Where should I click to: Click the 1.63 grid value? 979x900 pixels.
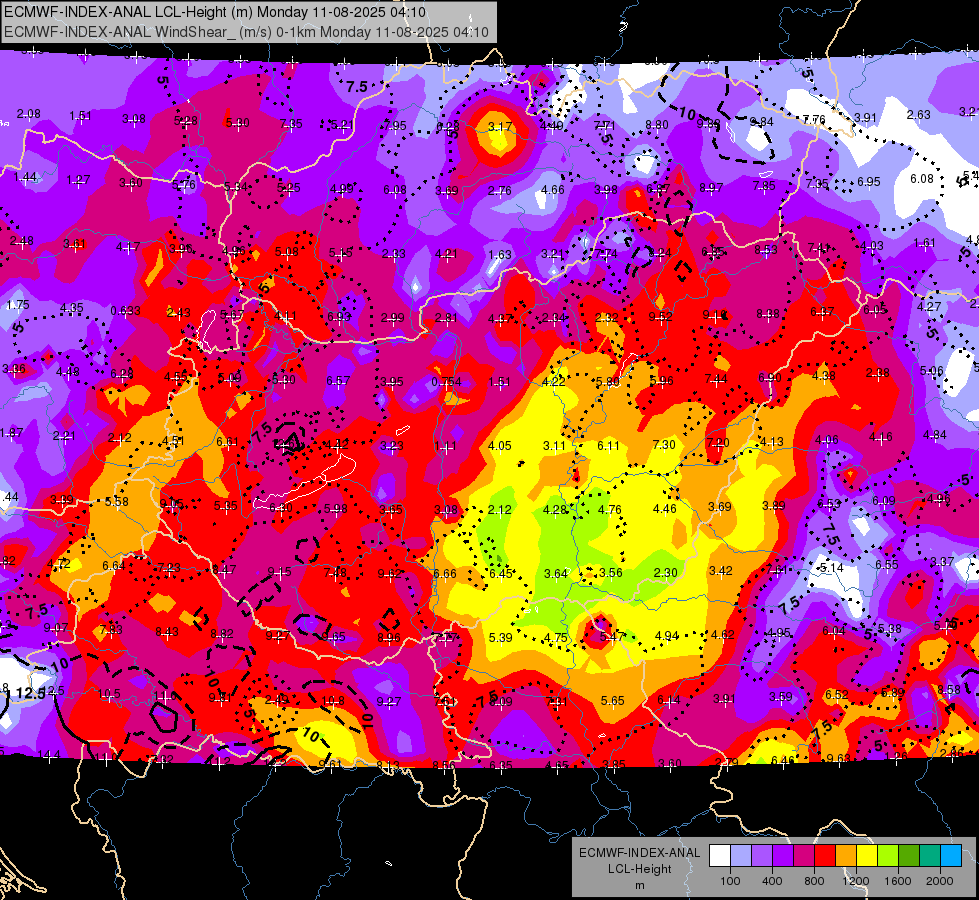[x=499, y=254]
